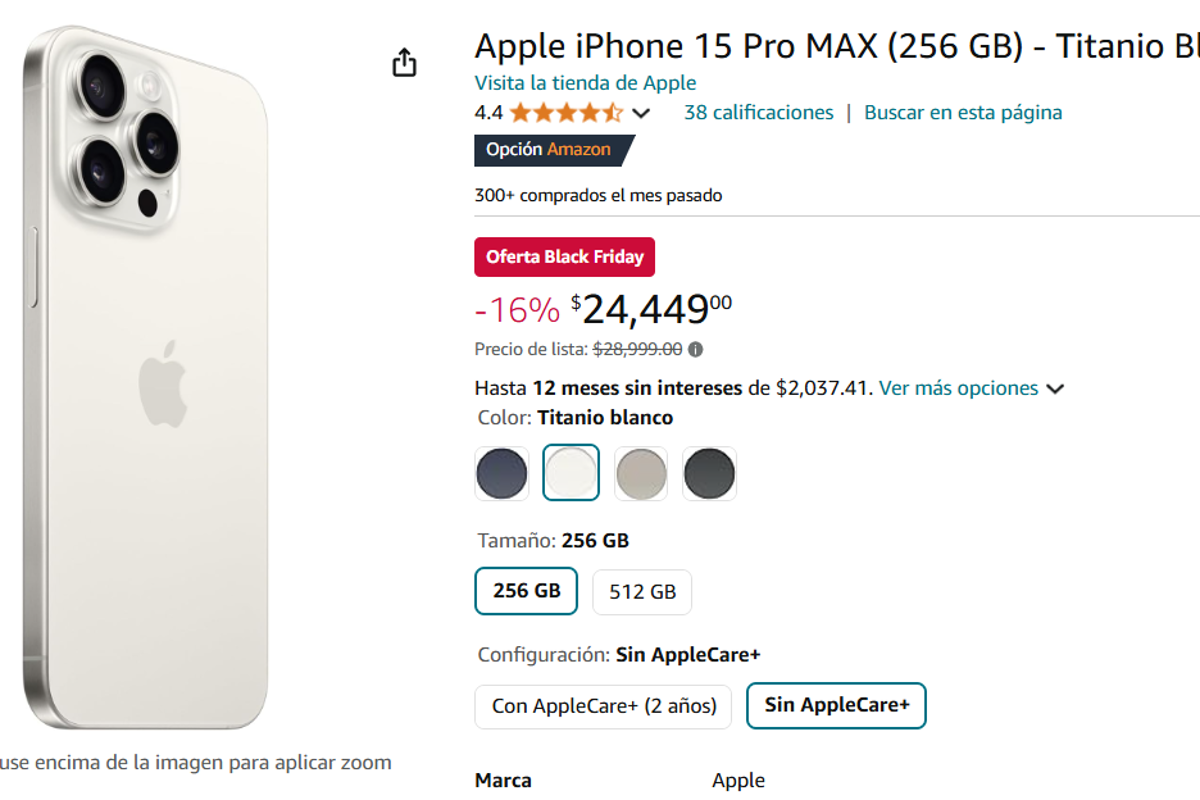Select the '512 GB' storage option

tap(642, 591)
